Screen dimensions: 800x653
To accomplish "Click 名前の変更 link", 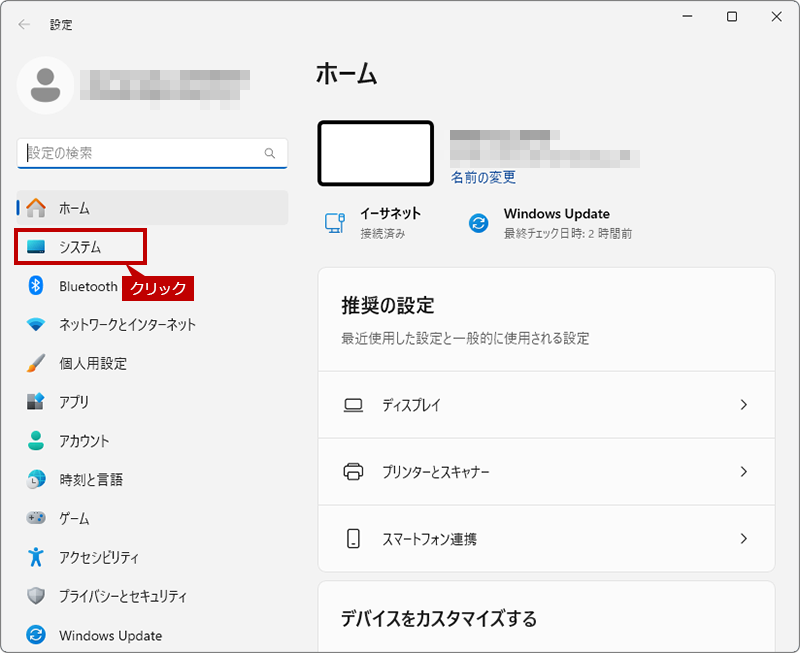I will pos(483,178).
